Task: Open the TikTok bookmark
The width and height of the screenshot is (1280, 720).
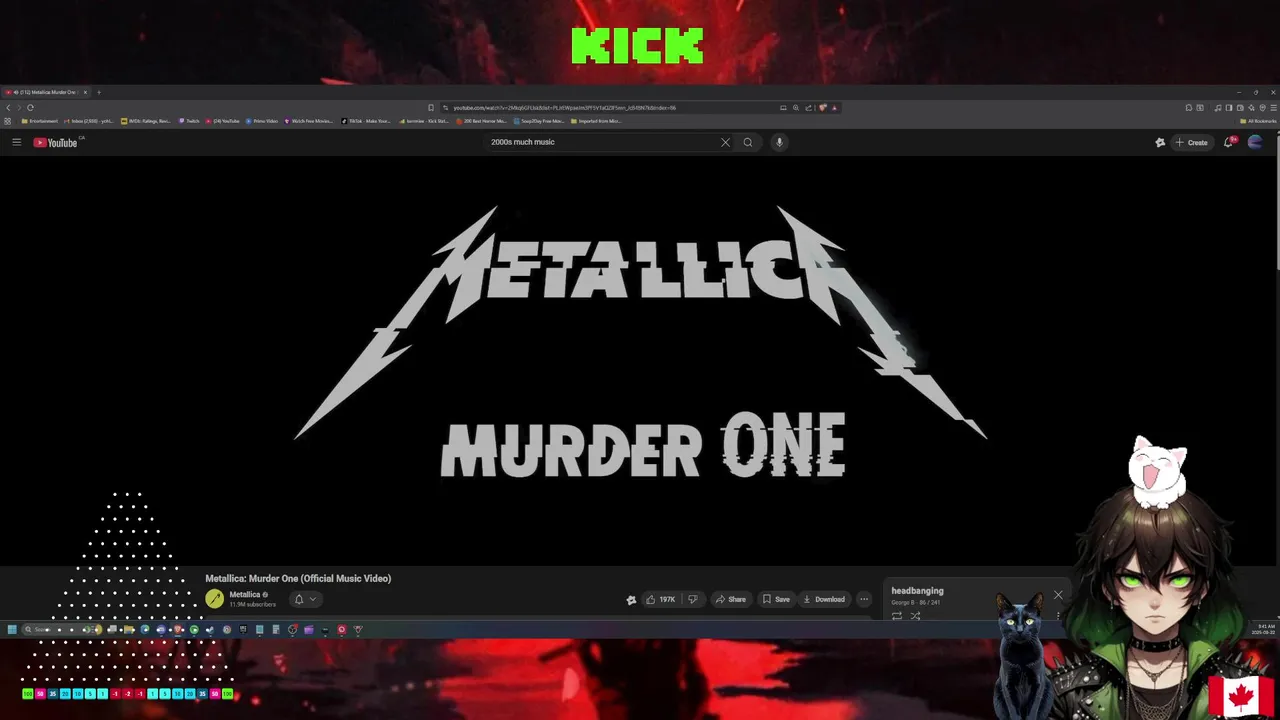Action: pyautogui.click(x=366, y=121)
